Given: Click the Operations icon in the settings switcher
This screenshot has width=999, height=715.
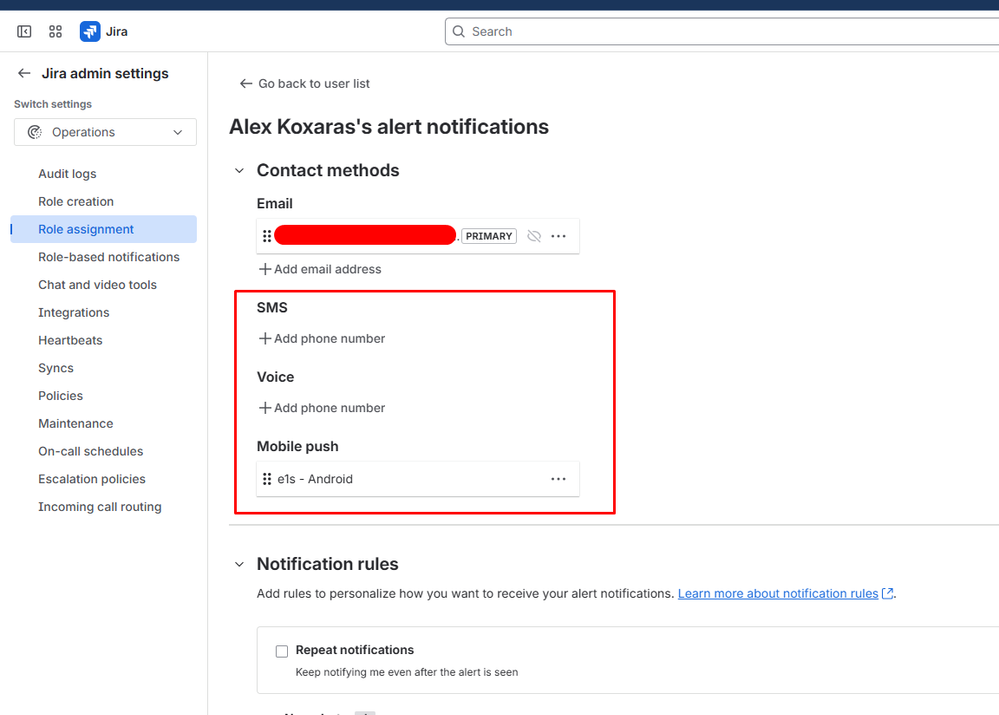Looking at the screenshot, I should (x=35, y=132).
